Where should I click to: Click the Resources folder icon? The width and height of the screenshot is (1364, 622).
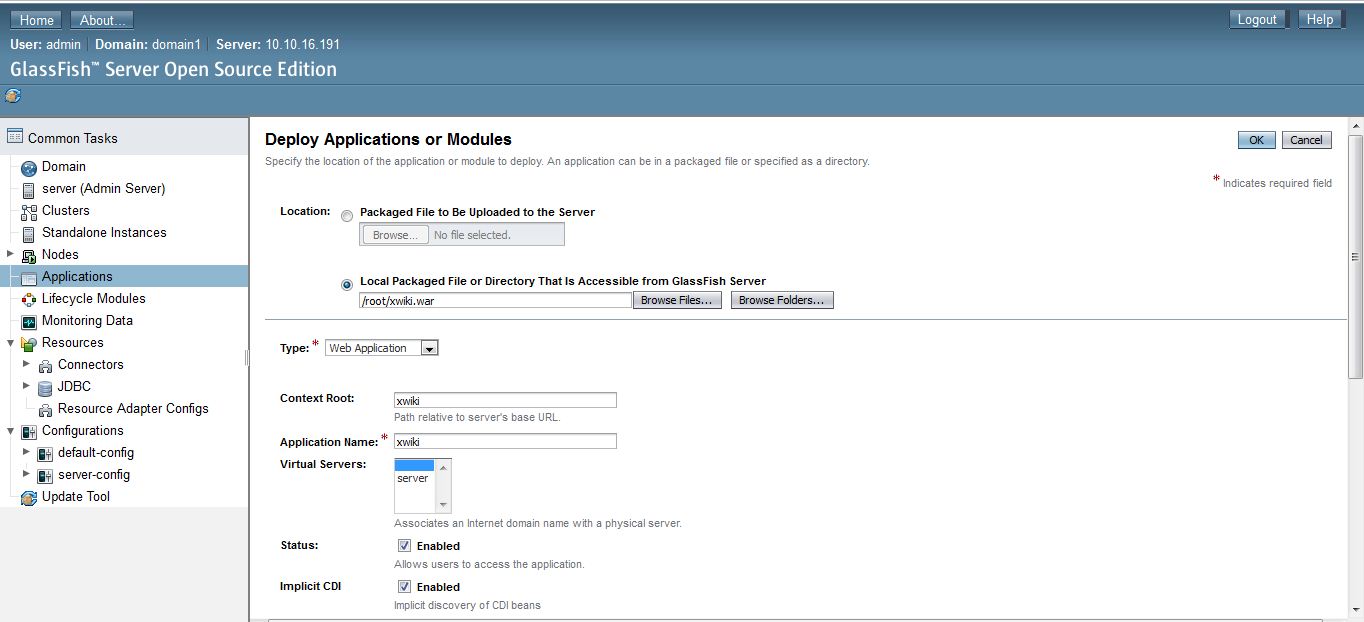click(29, 343)
